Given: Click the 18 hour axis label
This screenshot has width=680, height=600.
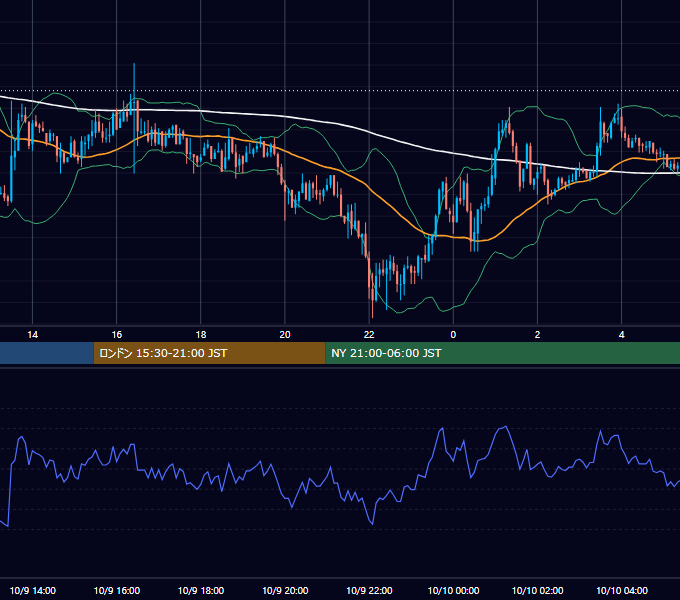Looking at the screenshot, I should [201, 335].
